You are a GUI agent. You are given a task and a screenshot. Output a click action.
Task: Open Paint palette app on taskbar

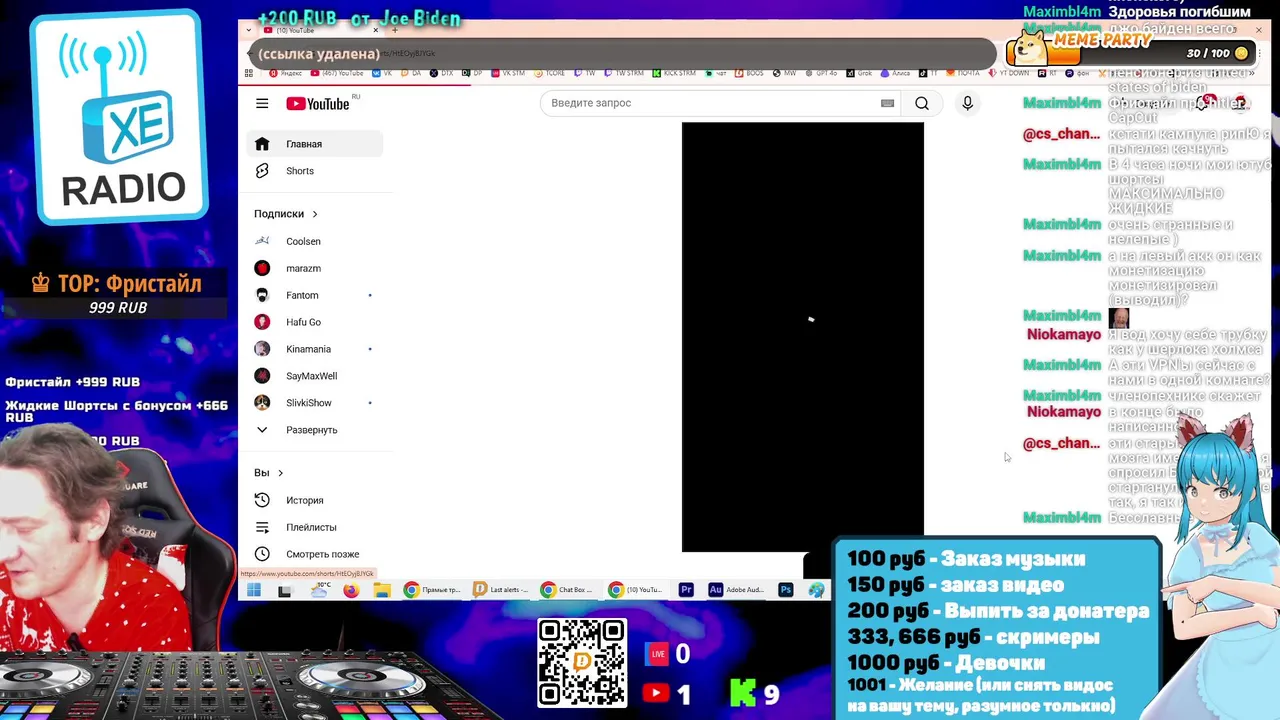click(x=817, y=590)
